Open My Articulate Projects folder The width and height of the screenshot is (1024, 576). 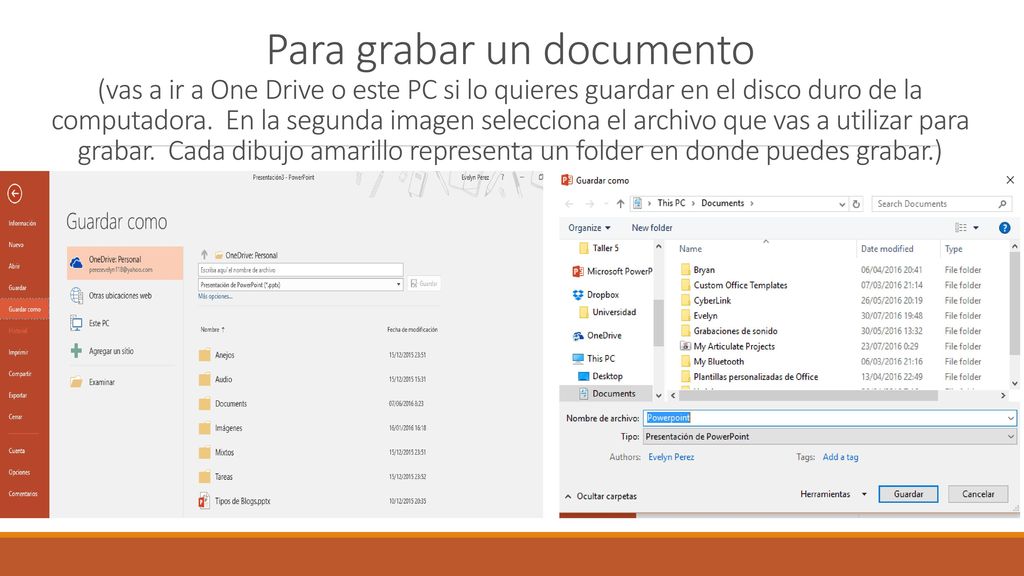[x=728, y=346]
